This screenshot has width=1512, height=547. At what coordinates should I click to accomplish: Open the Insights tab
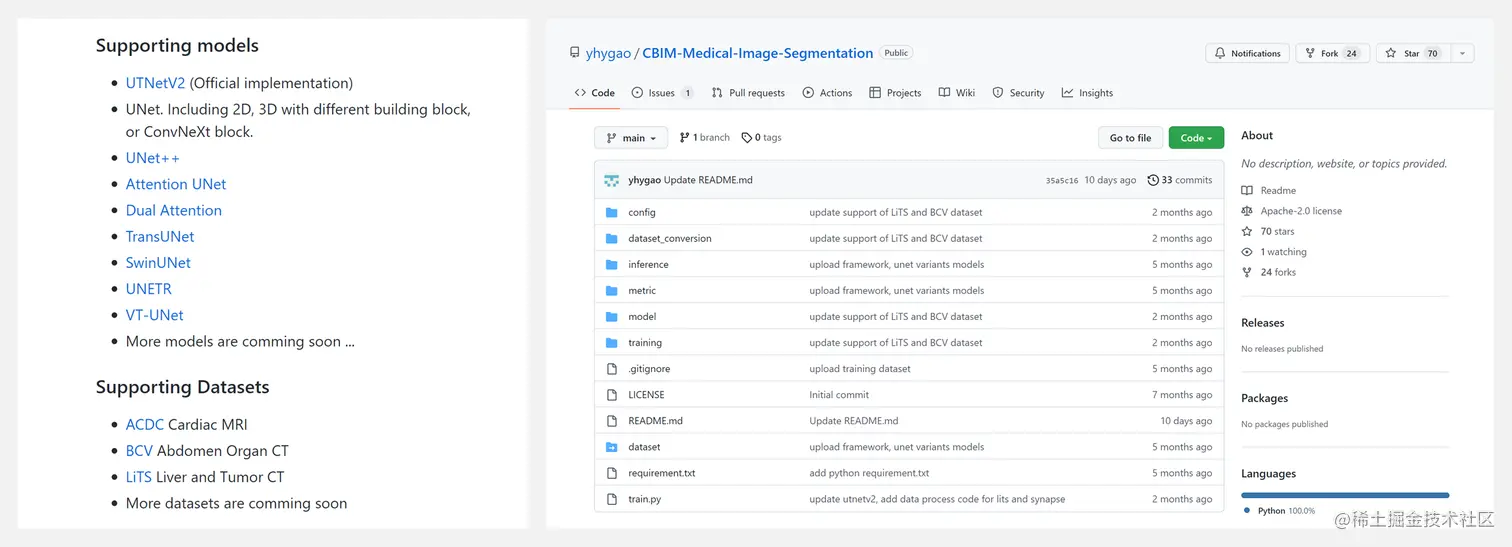pyautogui.click(x=1087, y=93)
